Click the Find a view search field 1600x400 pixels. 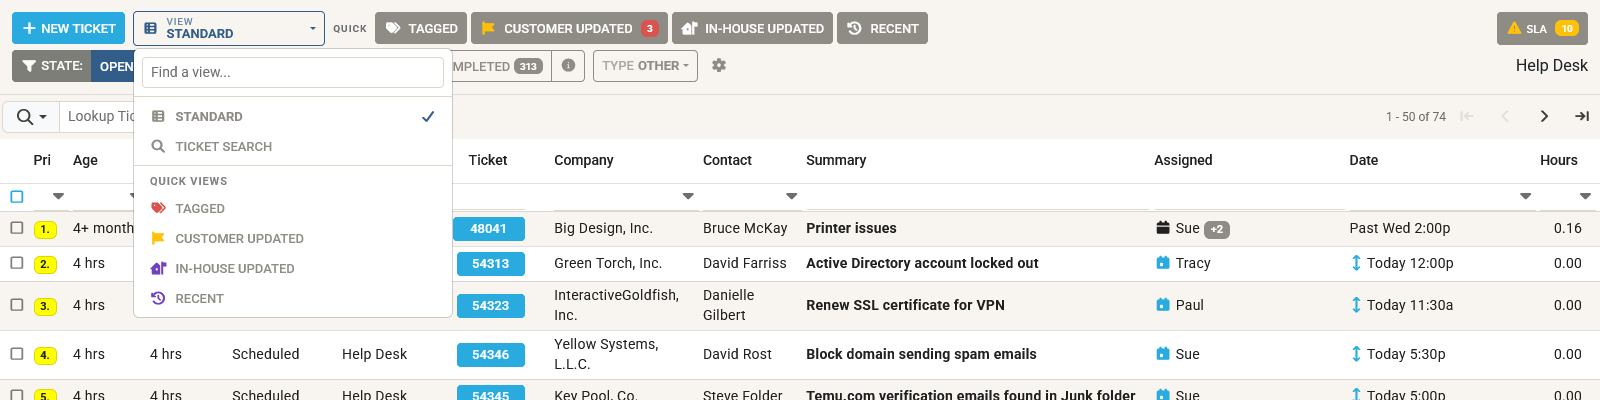[293, 72]
